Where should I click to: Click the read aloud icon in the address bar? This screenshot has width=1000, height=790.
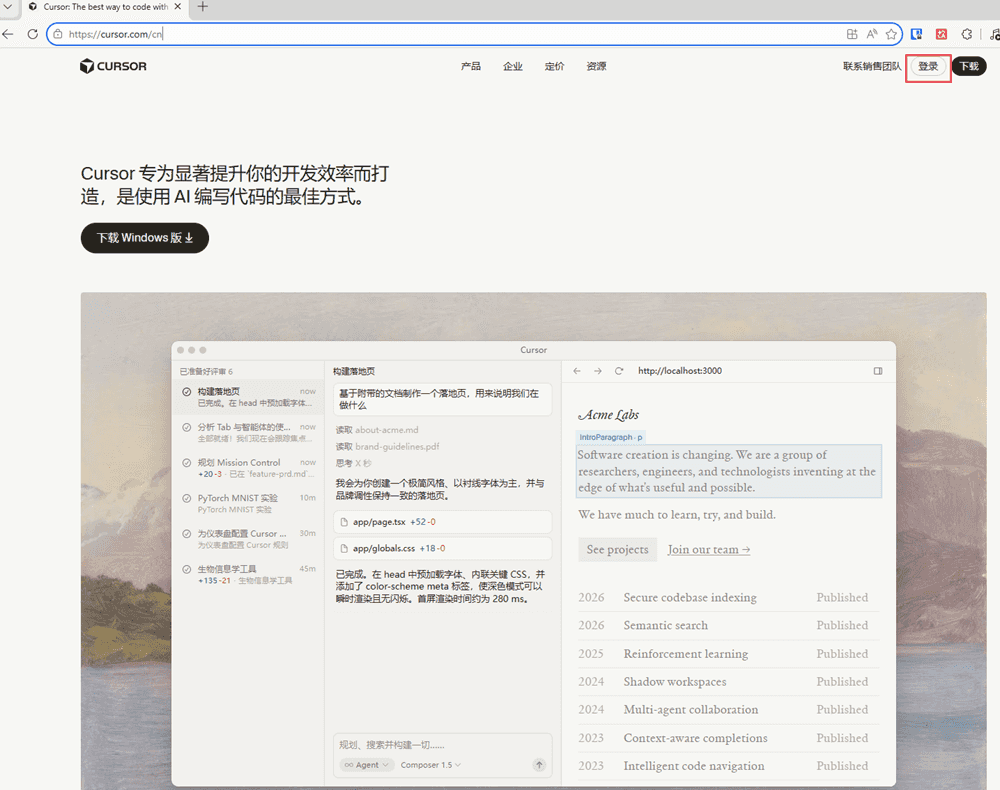pos(872,34)
